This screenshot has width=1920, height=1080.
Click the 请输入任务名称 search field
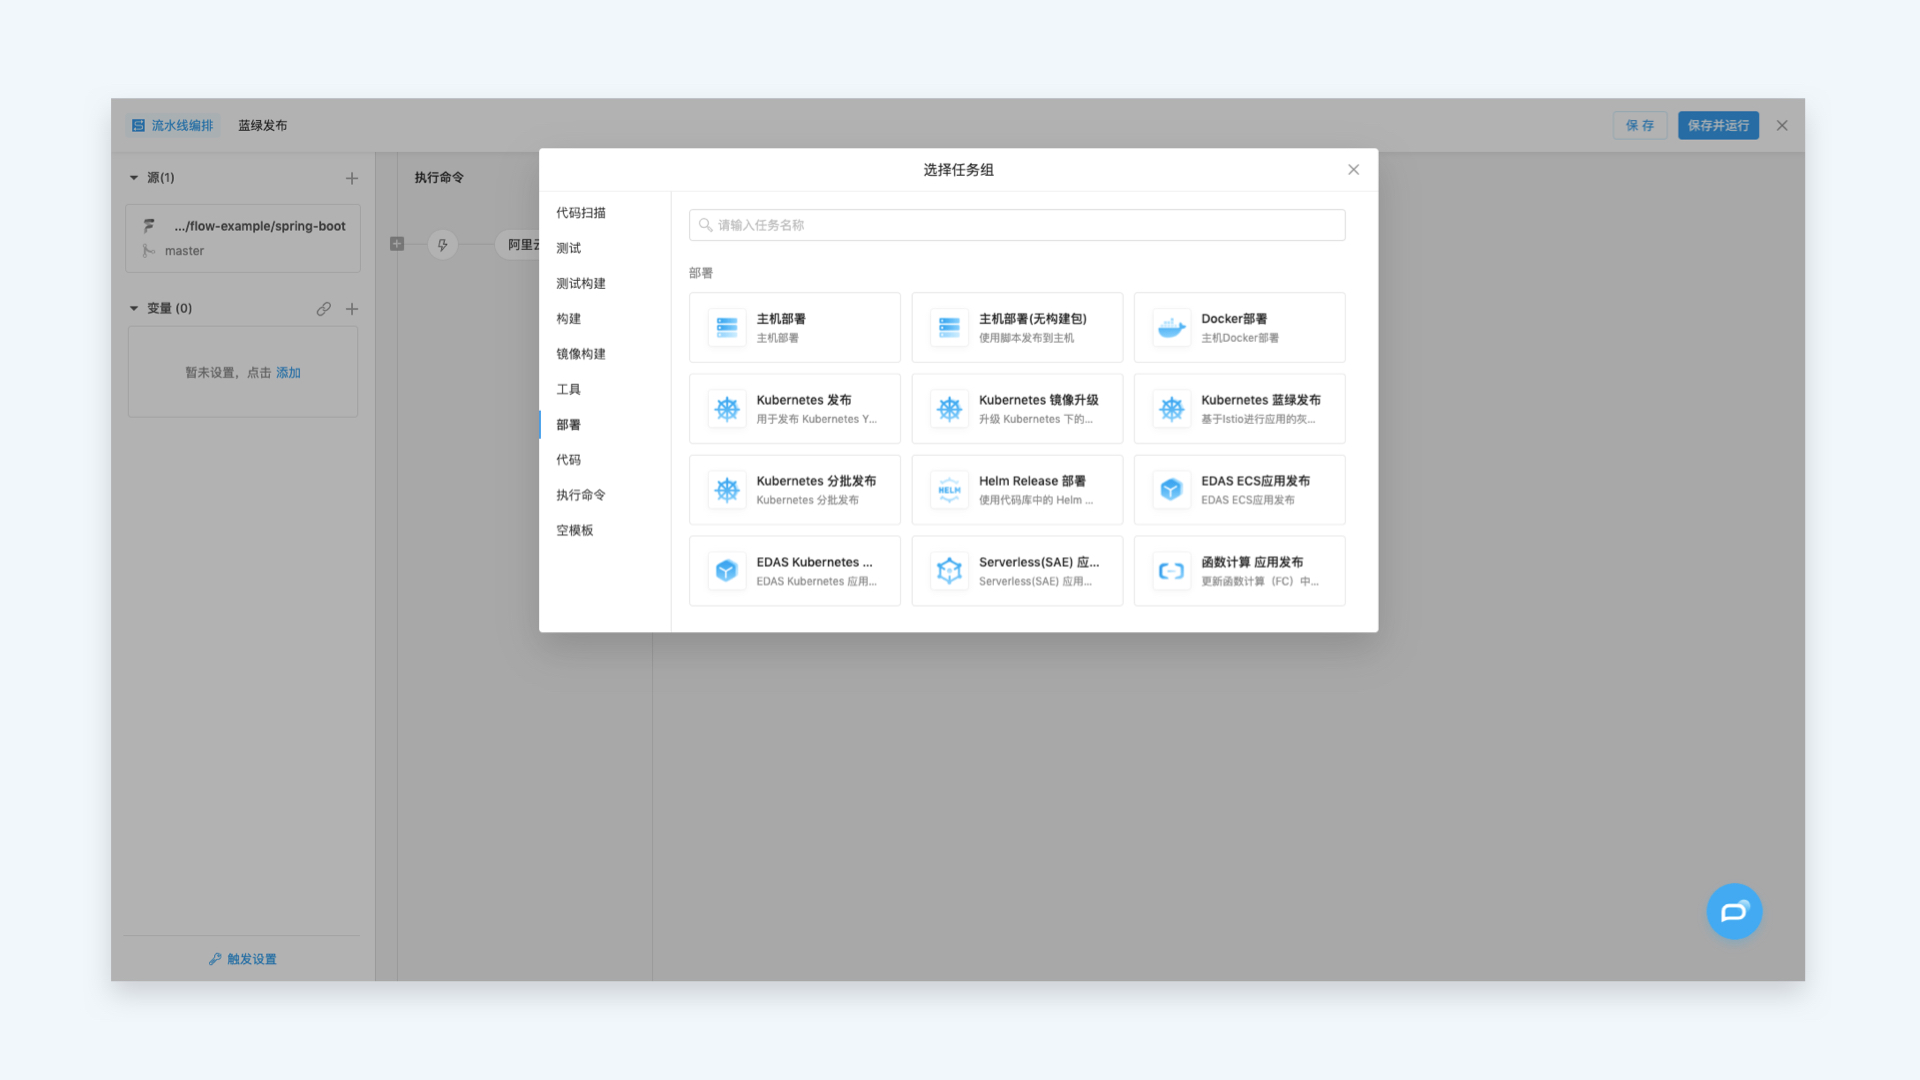click(1017, 225)
